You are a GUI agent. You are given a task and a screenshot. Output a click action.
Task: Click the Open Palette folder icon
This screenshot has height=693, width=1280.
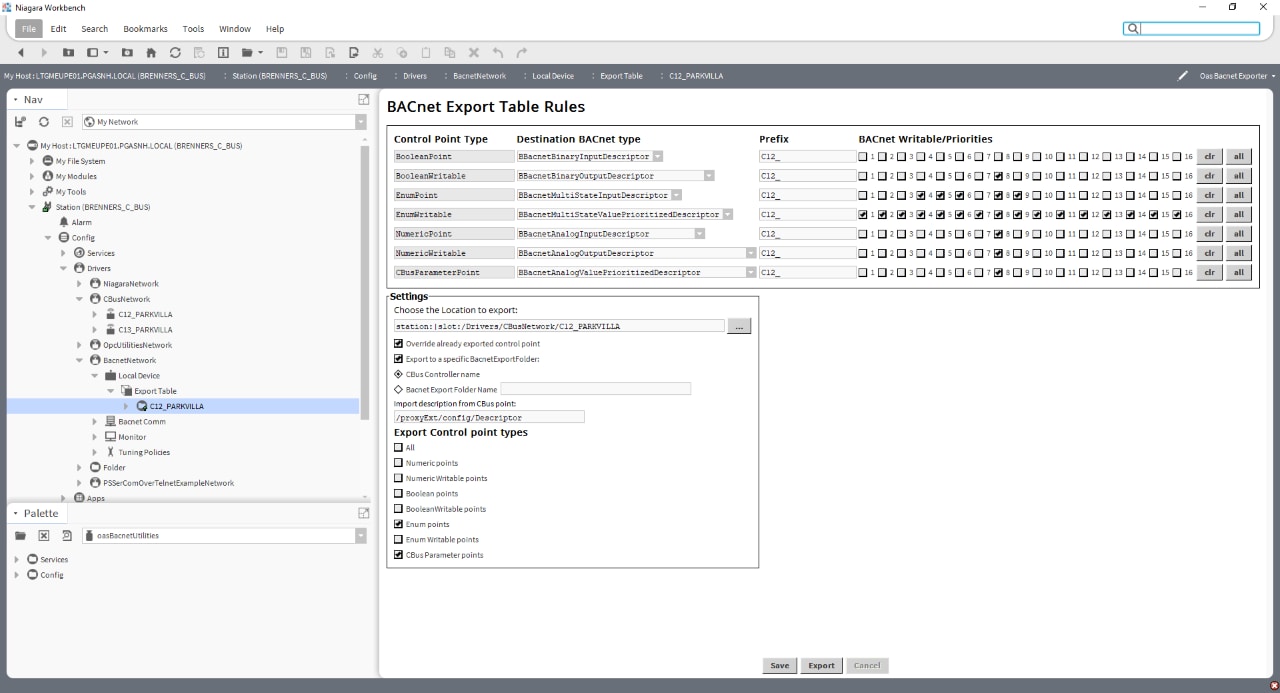[x=20, y=536]
